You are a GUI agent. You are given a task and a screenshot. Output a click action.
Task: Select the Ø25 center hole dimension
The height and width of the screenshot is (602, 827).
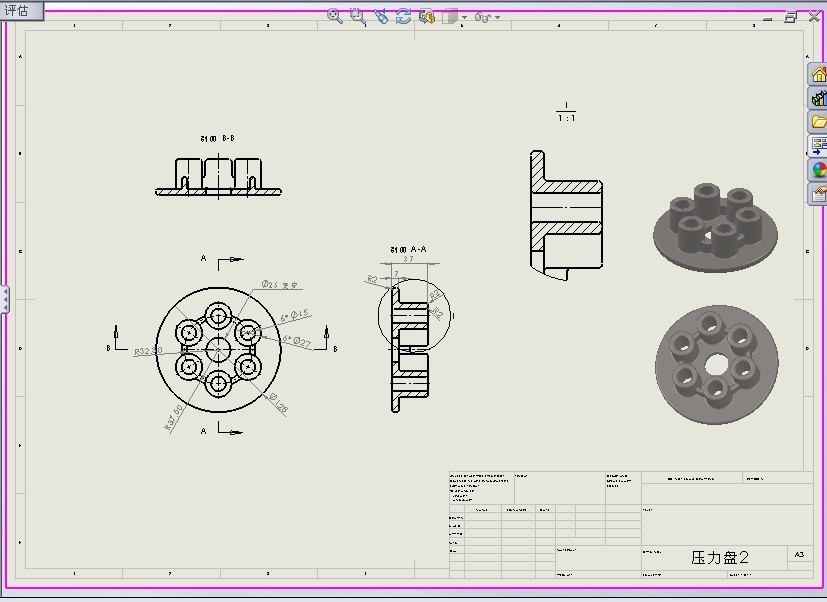tap(280, 285)
